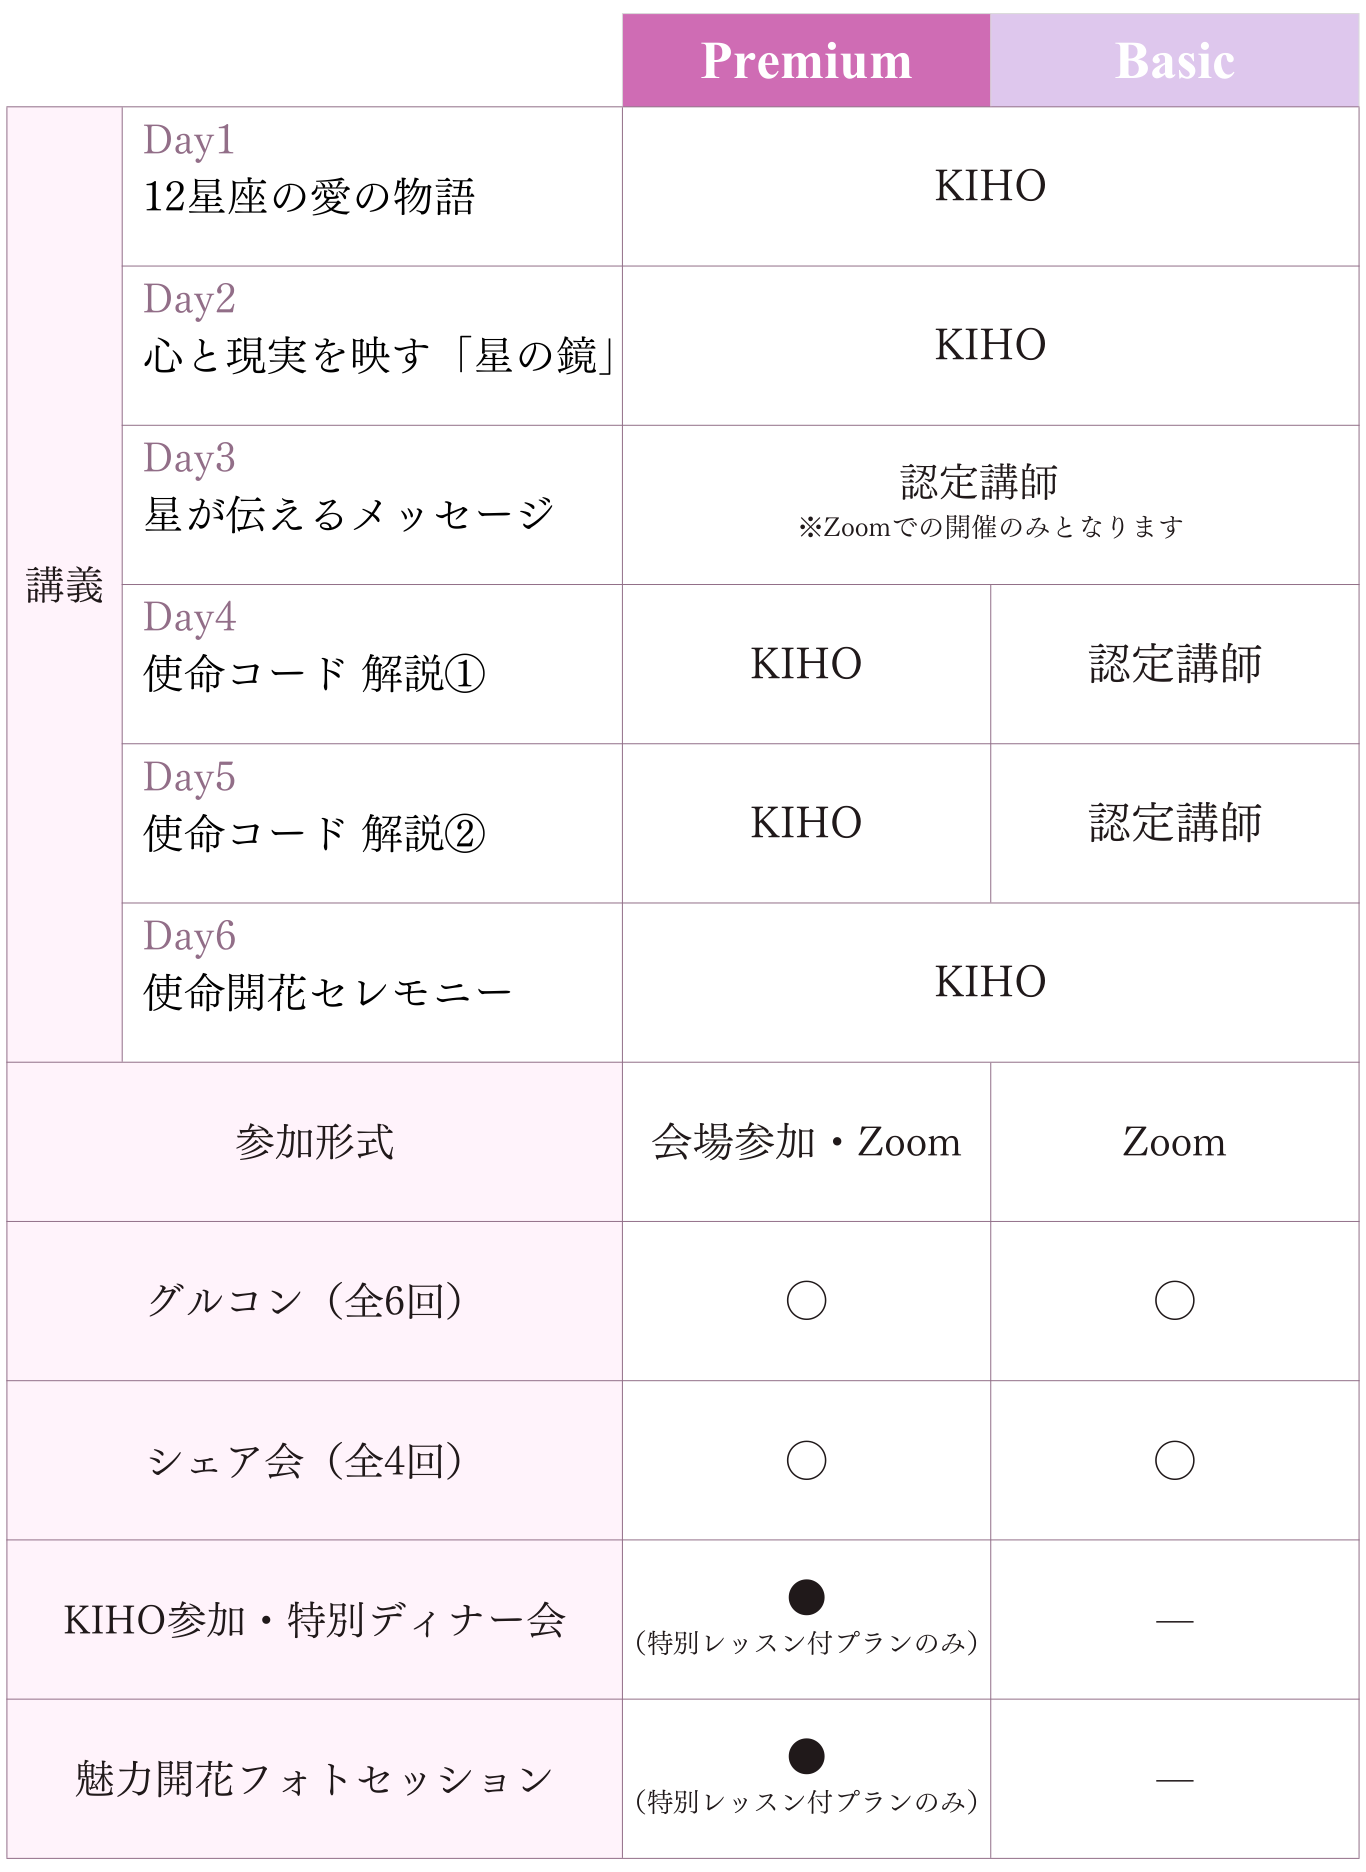1366x1872 pixels.
Task: Click the Day6 使命開花セレモニー label
Action: [x=327, y=991]
